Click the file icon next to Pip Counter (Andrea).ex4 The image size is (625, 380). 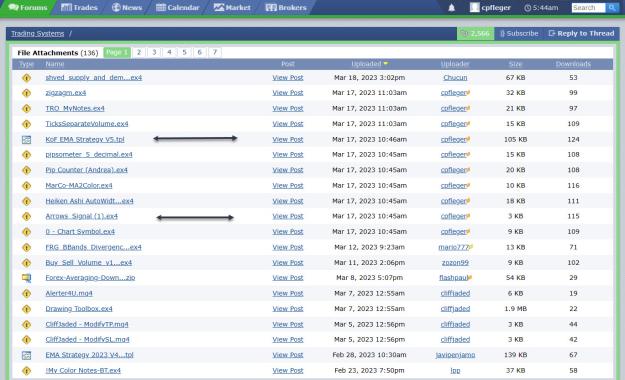pos(26,170)
